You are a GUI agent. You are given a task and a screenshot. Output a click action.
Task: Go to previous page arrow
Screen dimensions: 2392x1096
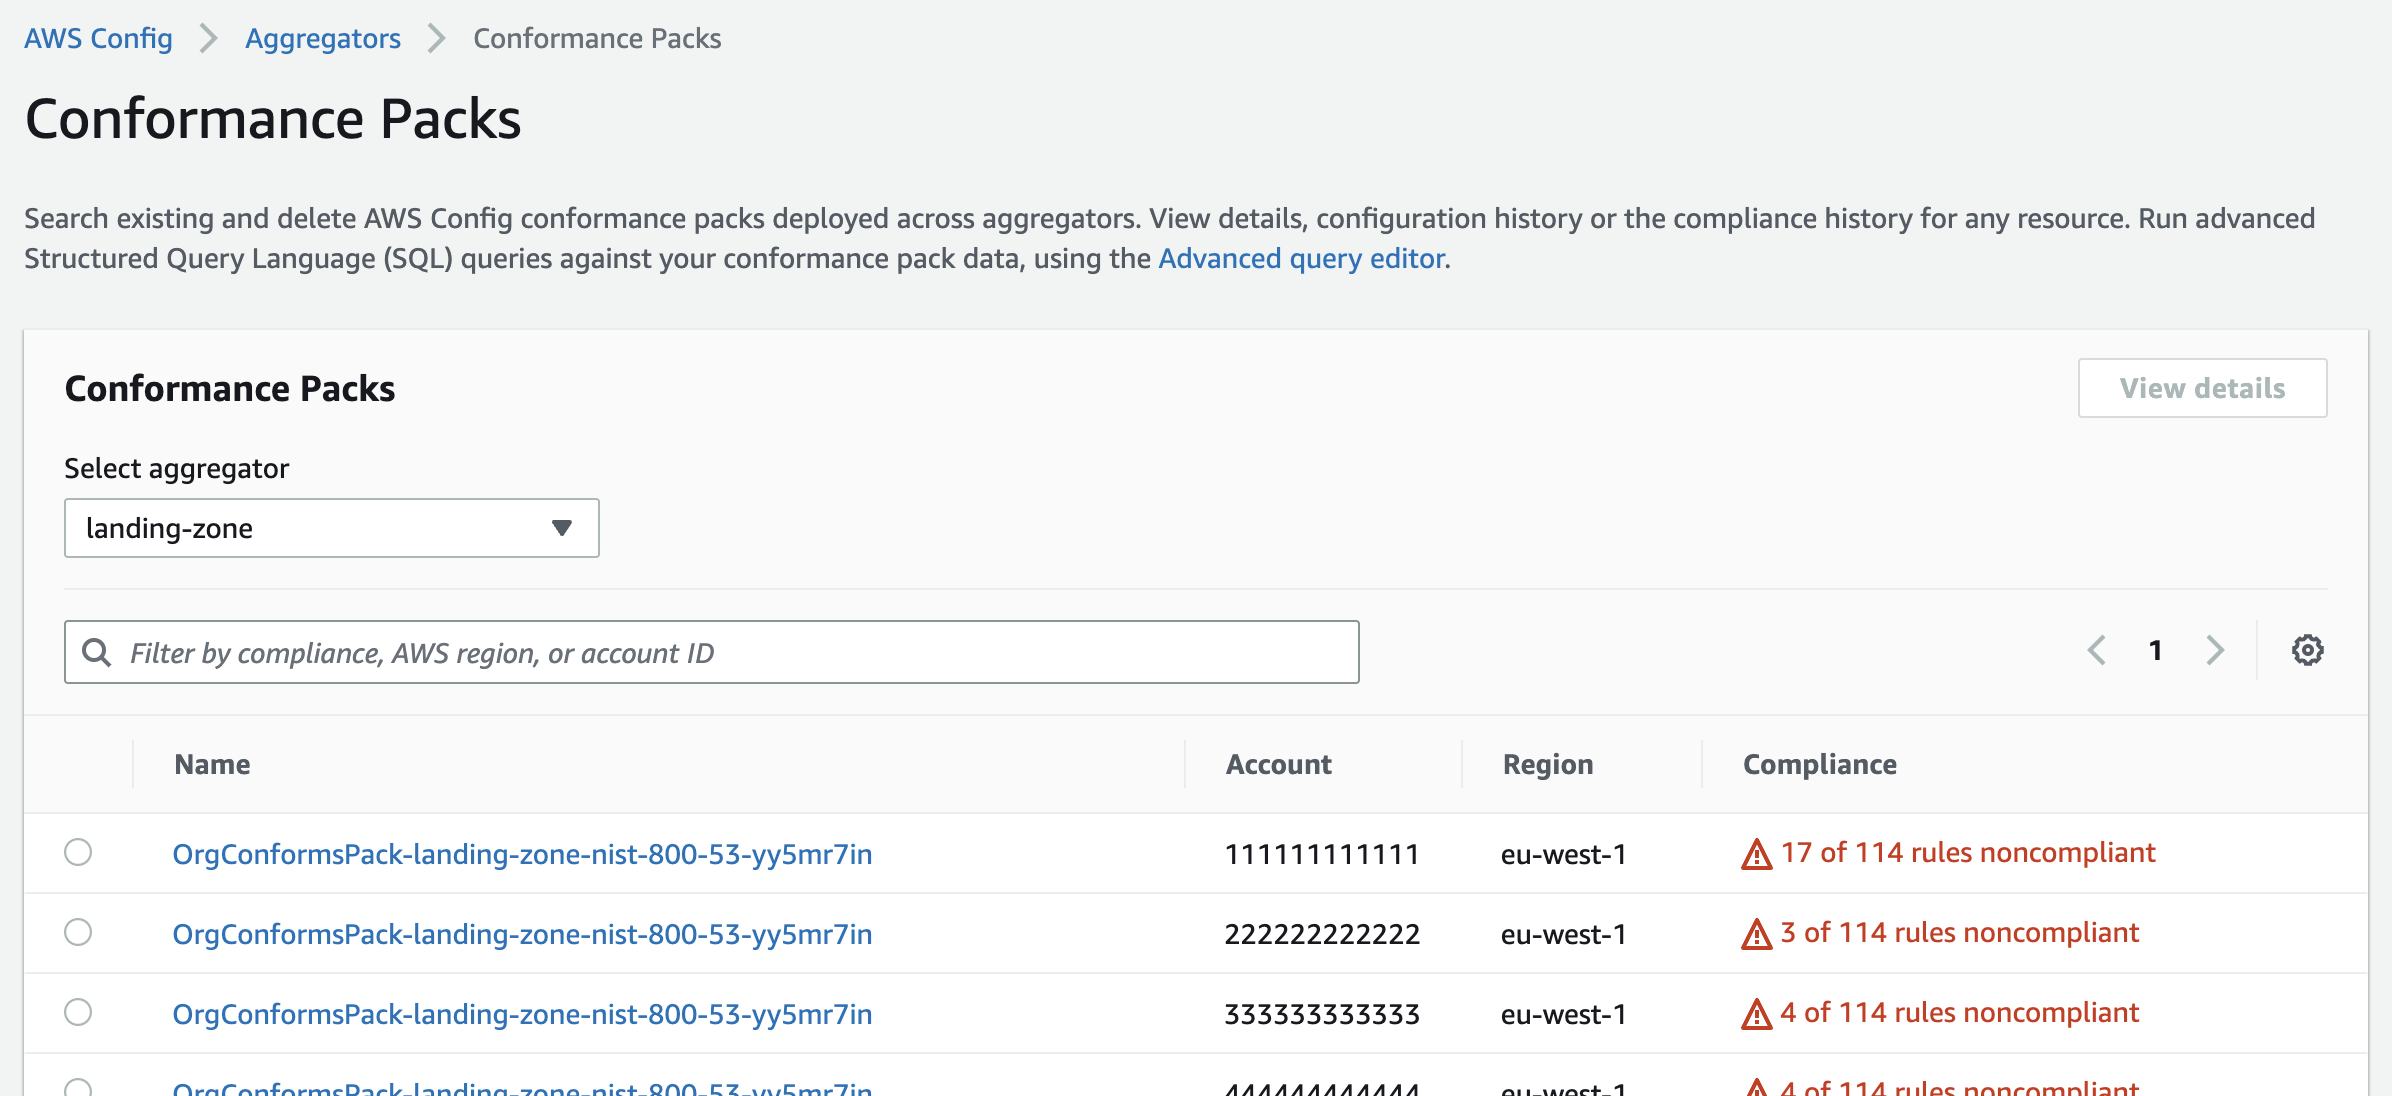pyautogui.click(x=2097, y=651)
